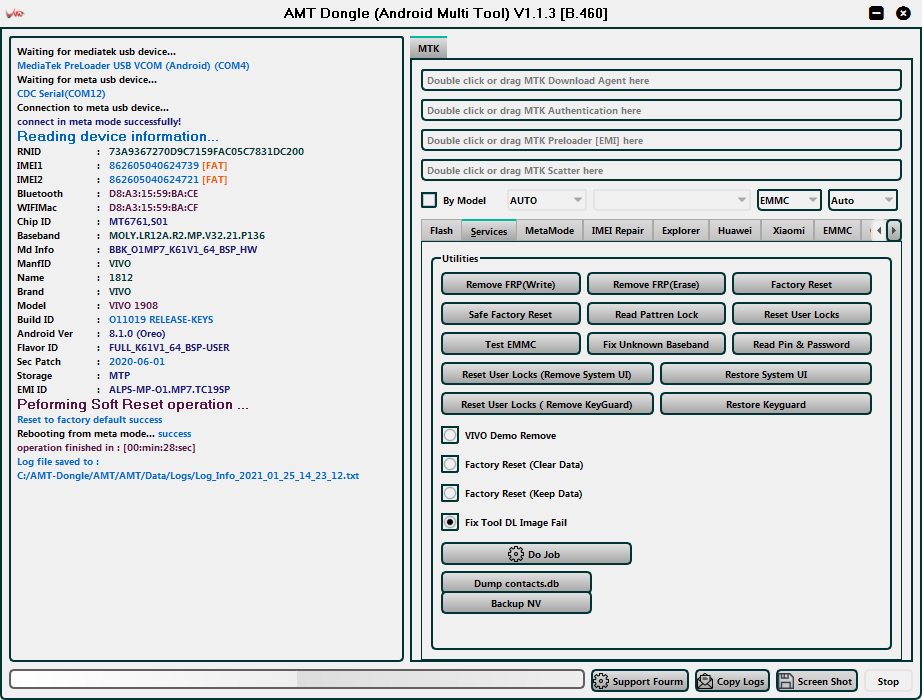922x700 pixels.
Task: Click the Fix Unknown Baseband button
Action: click(x=655, y=344)
